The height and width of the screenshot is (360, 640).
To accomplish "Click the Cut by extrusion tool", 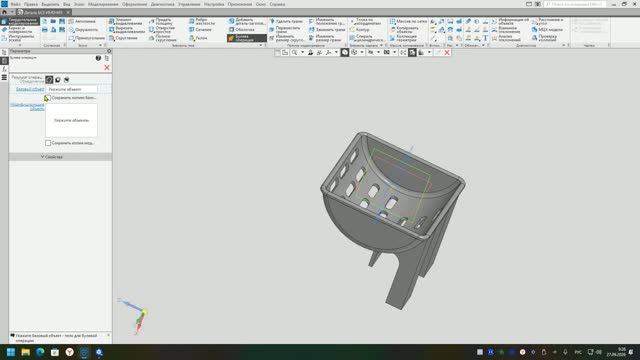I will tap(126, 30).
